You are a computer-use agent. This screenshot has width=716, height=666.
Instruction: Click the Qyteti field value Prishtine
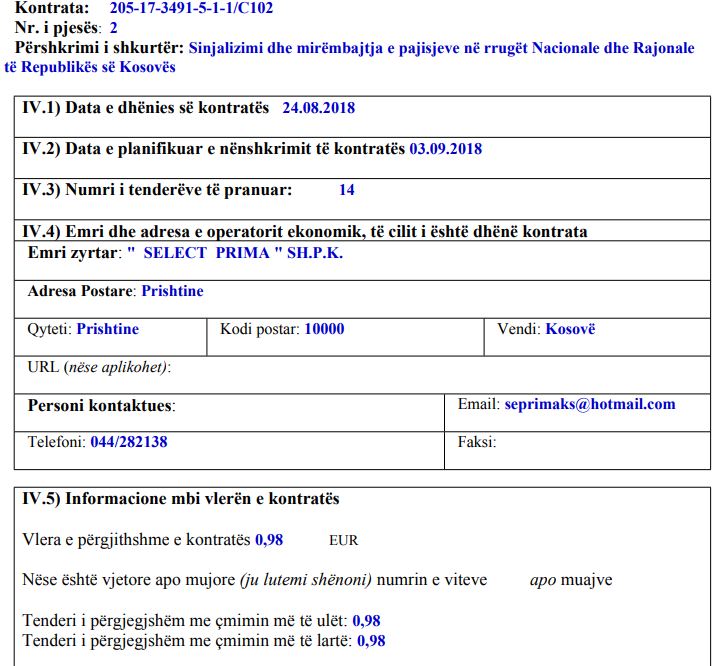point(107,329)
